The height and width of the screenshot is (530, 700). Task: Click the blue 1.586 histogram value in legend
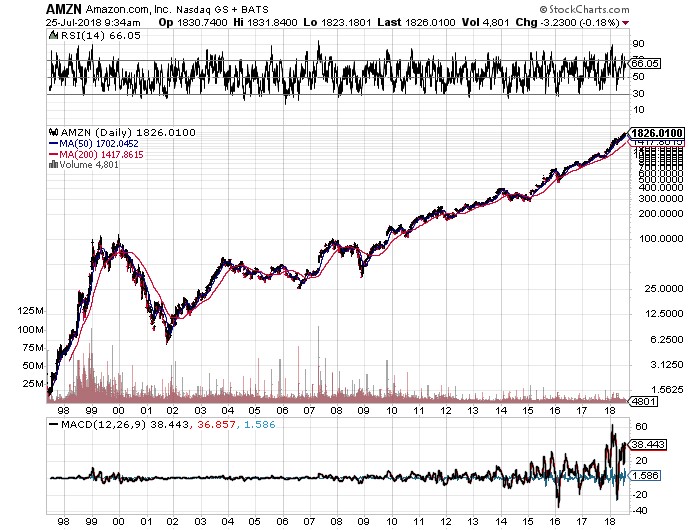click(x=259, y=425)
